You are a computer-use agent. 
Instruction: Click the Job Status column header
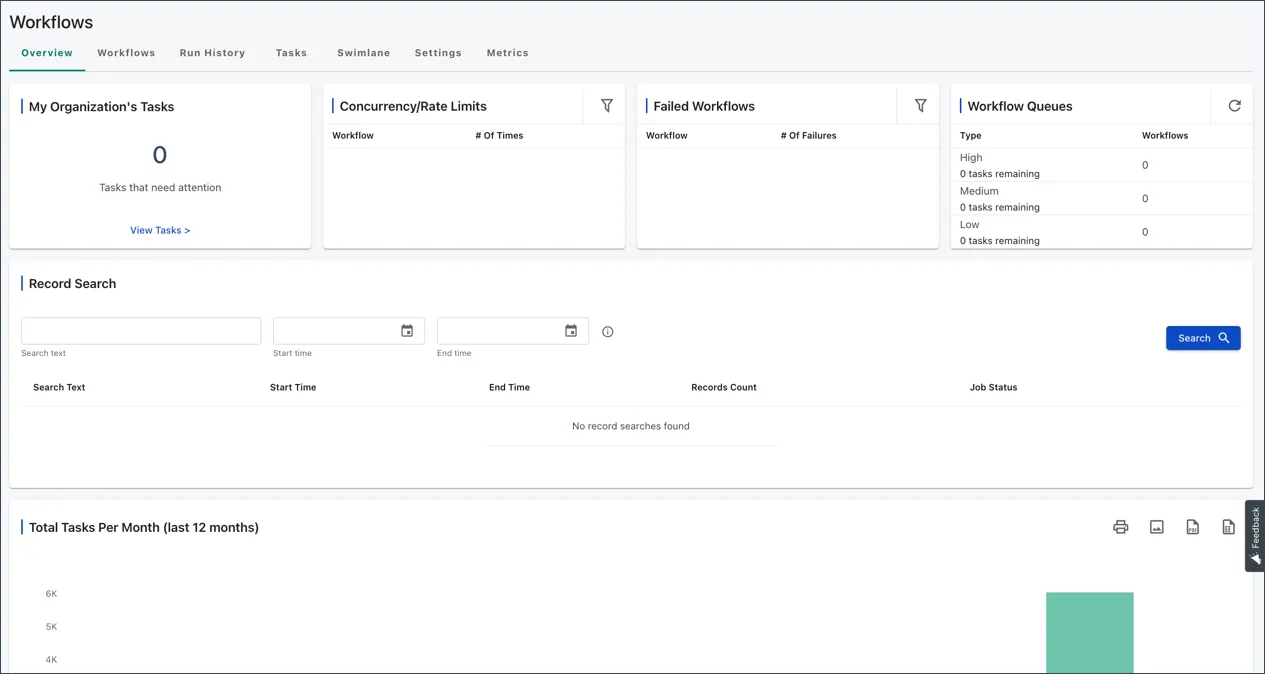pyautogui.click(x=993, y=387)
